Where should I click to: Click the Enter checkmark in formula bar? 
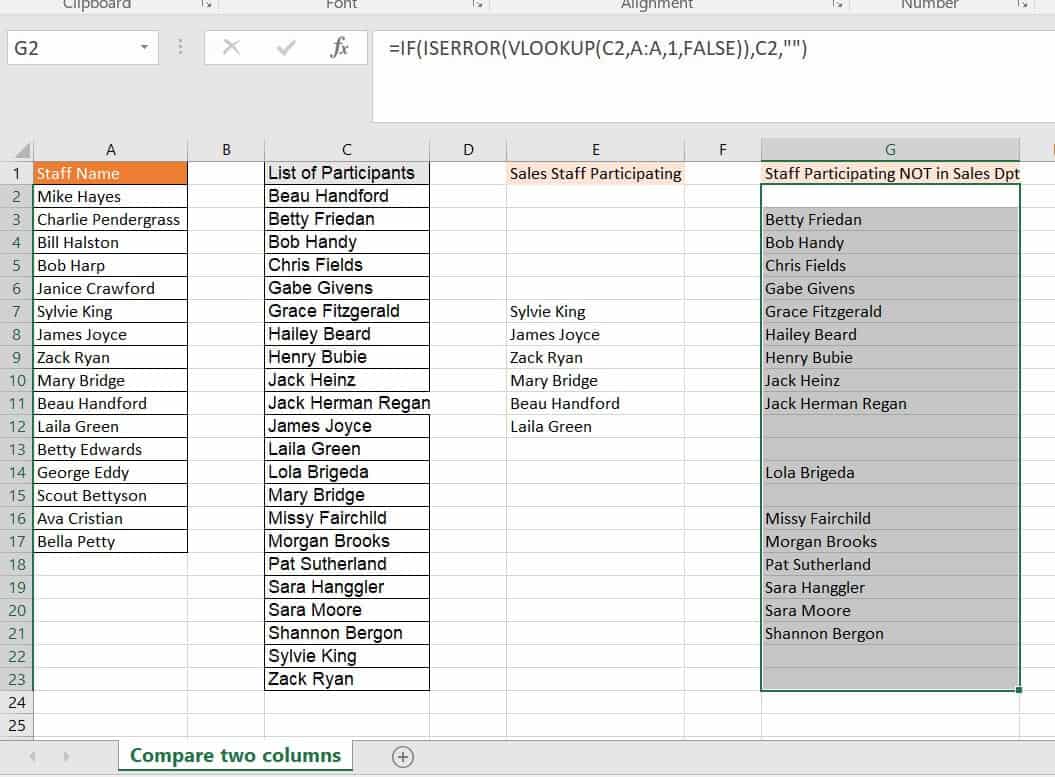coord(286,48)
